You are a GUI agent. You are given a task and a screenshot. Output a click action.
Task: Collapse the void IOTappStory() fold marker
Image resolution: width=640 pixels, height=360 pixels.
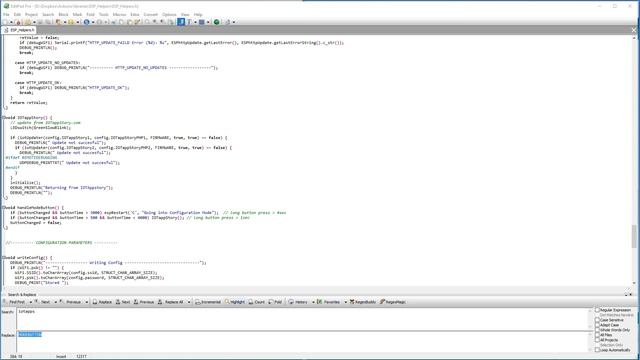coord(3,118)
